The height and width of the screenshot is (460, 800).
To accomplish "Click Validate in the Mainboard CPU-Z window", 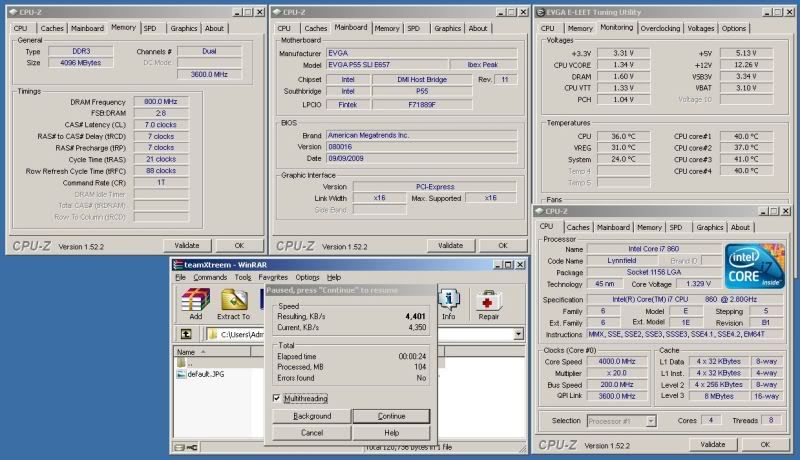I will click(451, 245).
